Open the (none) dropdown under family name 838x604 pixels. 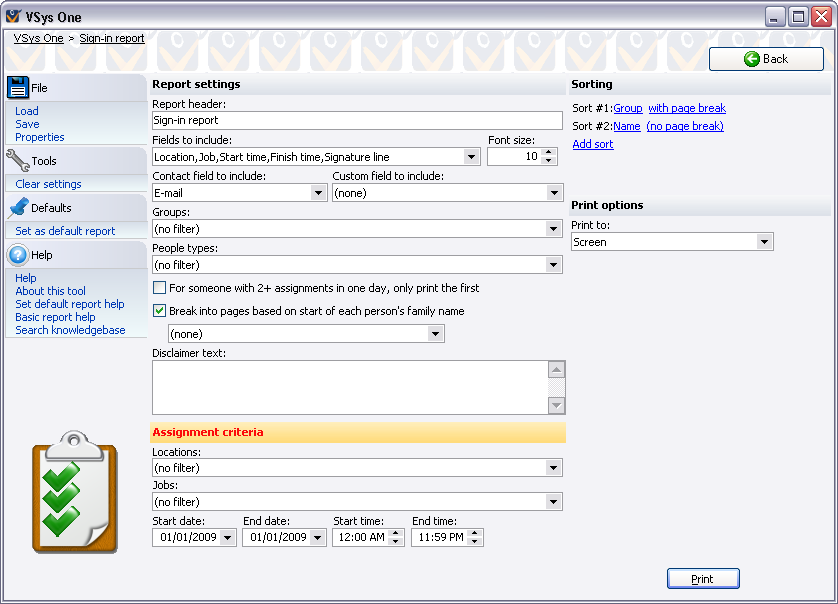[x=435, y=334]
